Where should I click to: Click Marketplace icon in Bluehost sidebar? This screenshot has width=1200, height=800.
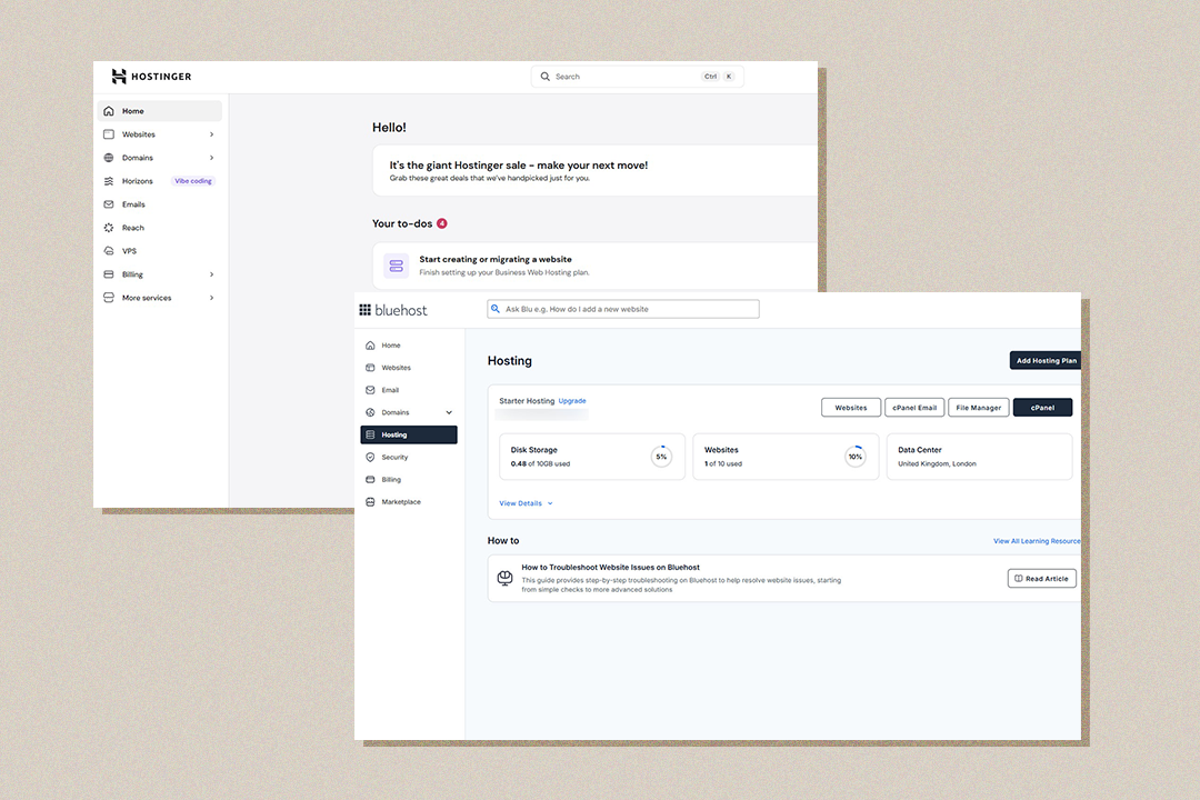pyautogui.click(x=370, y=502)
